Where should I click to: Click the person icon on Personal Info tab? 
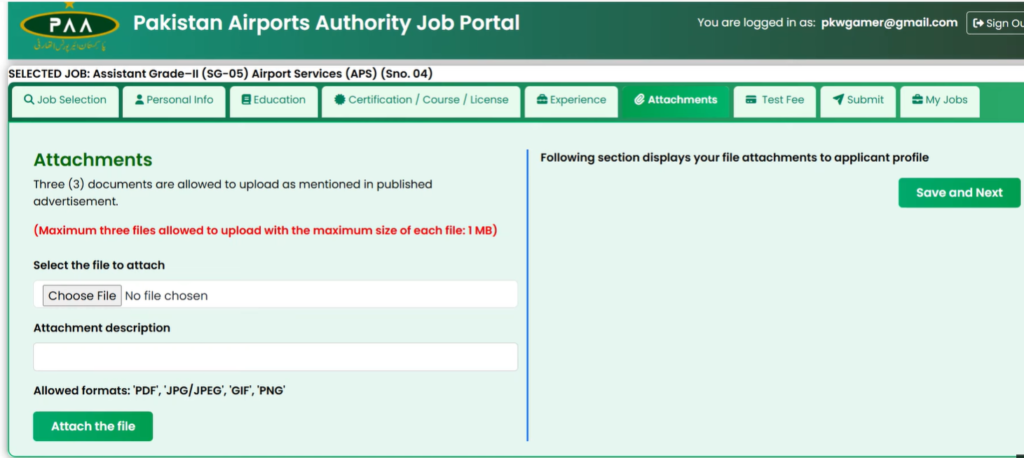click(139, 100)
